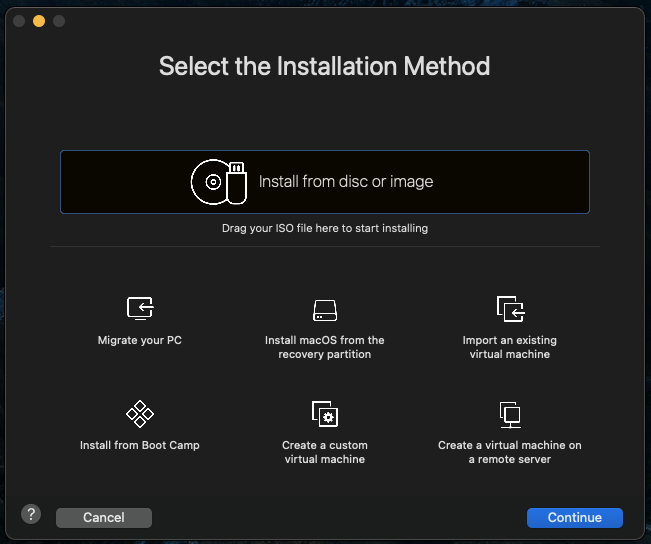Image resolution: width=651 pixels, height=544 pixels.
Task: Click Create a custom virtual machine text
Action: 325,452
